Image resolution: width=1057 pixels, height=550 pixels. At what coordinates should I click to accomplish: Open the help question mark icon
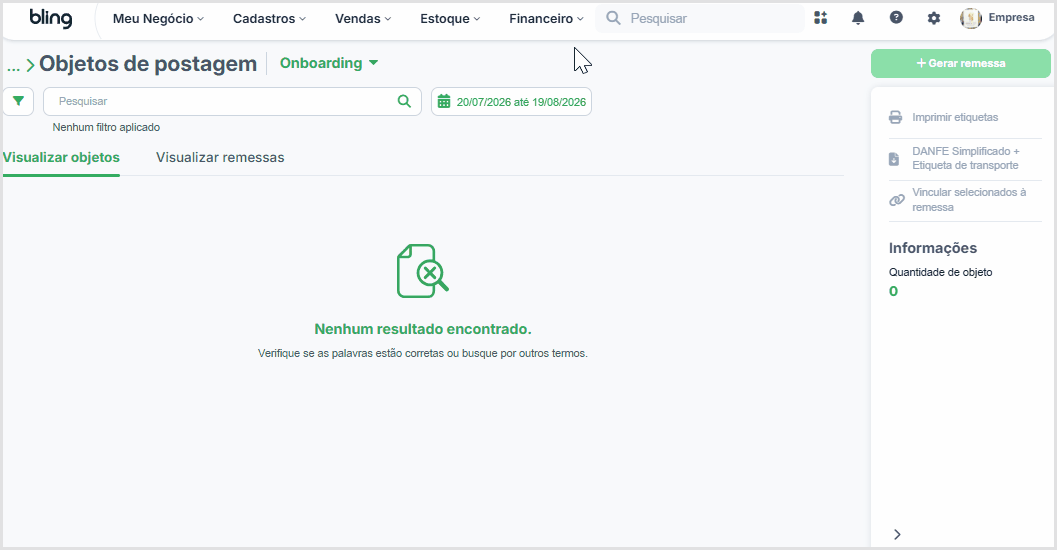coord(896,18)
